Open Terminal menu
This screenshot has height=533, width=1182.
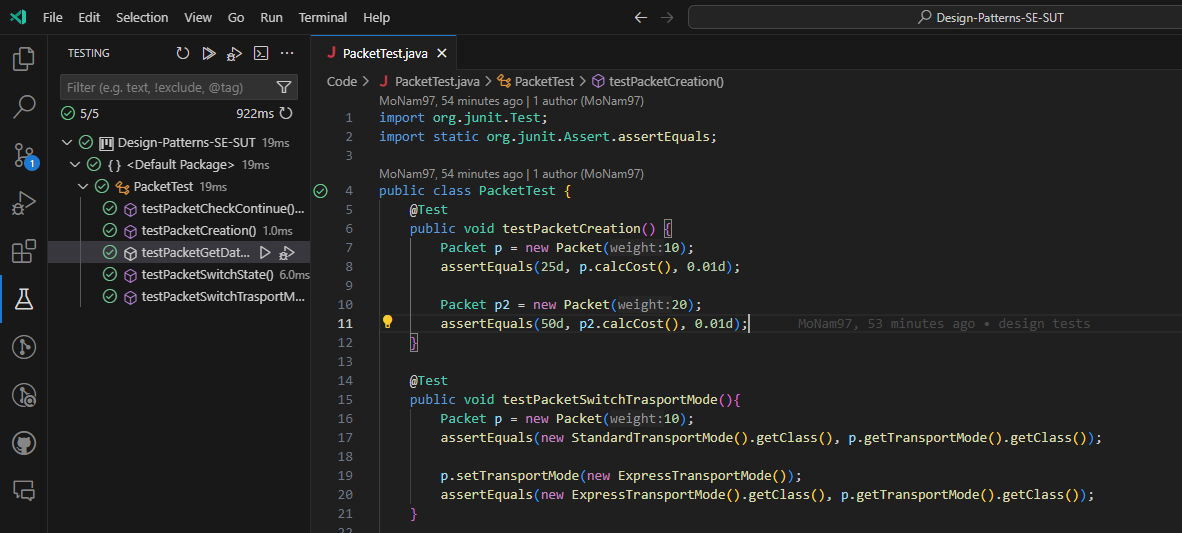[x=323, y=17]
